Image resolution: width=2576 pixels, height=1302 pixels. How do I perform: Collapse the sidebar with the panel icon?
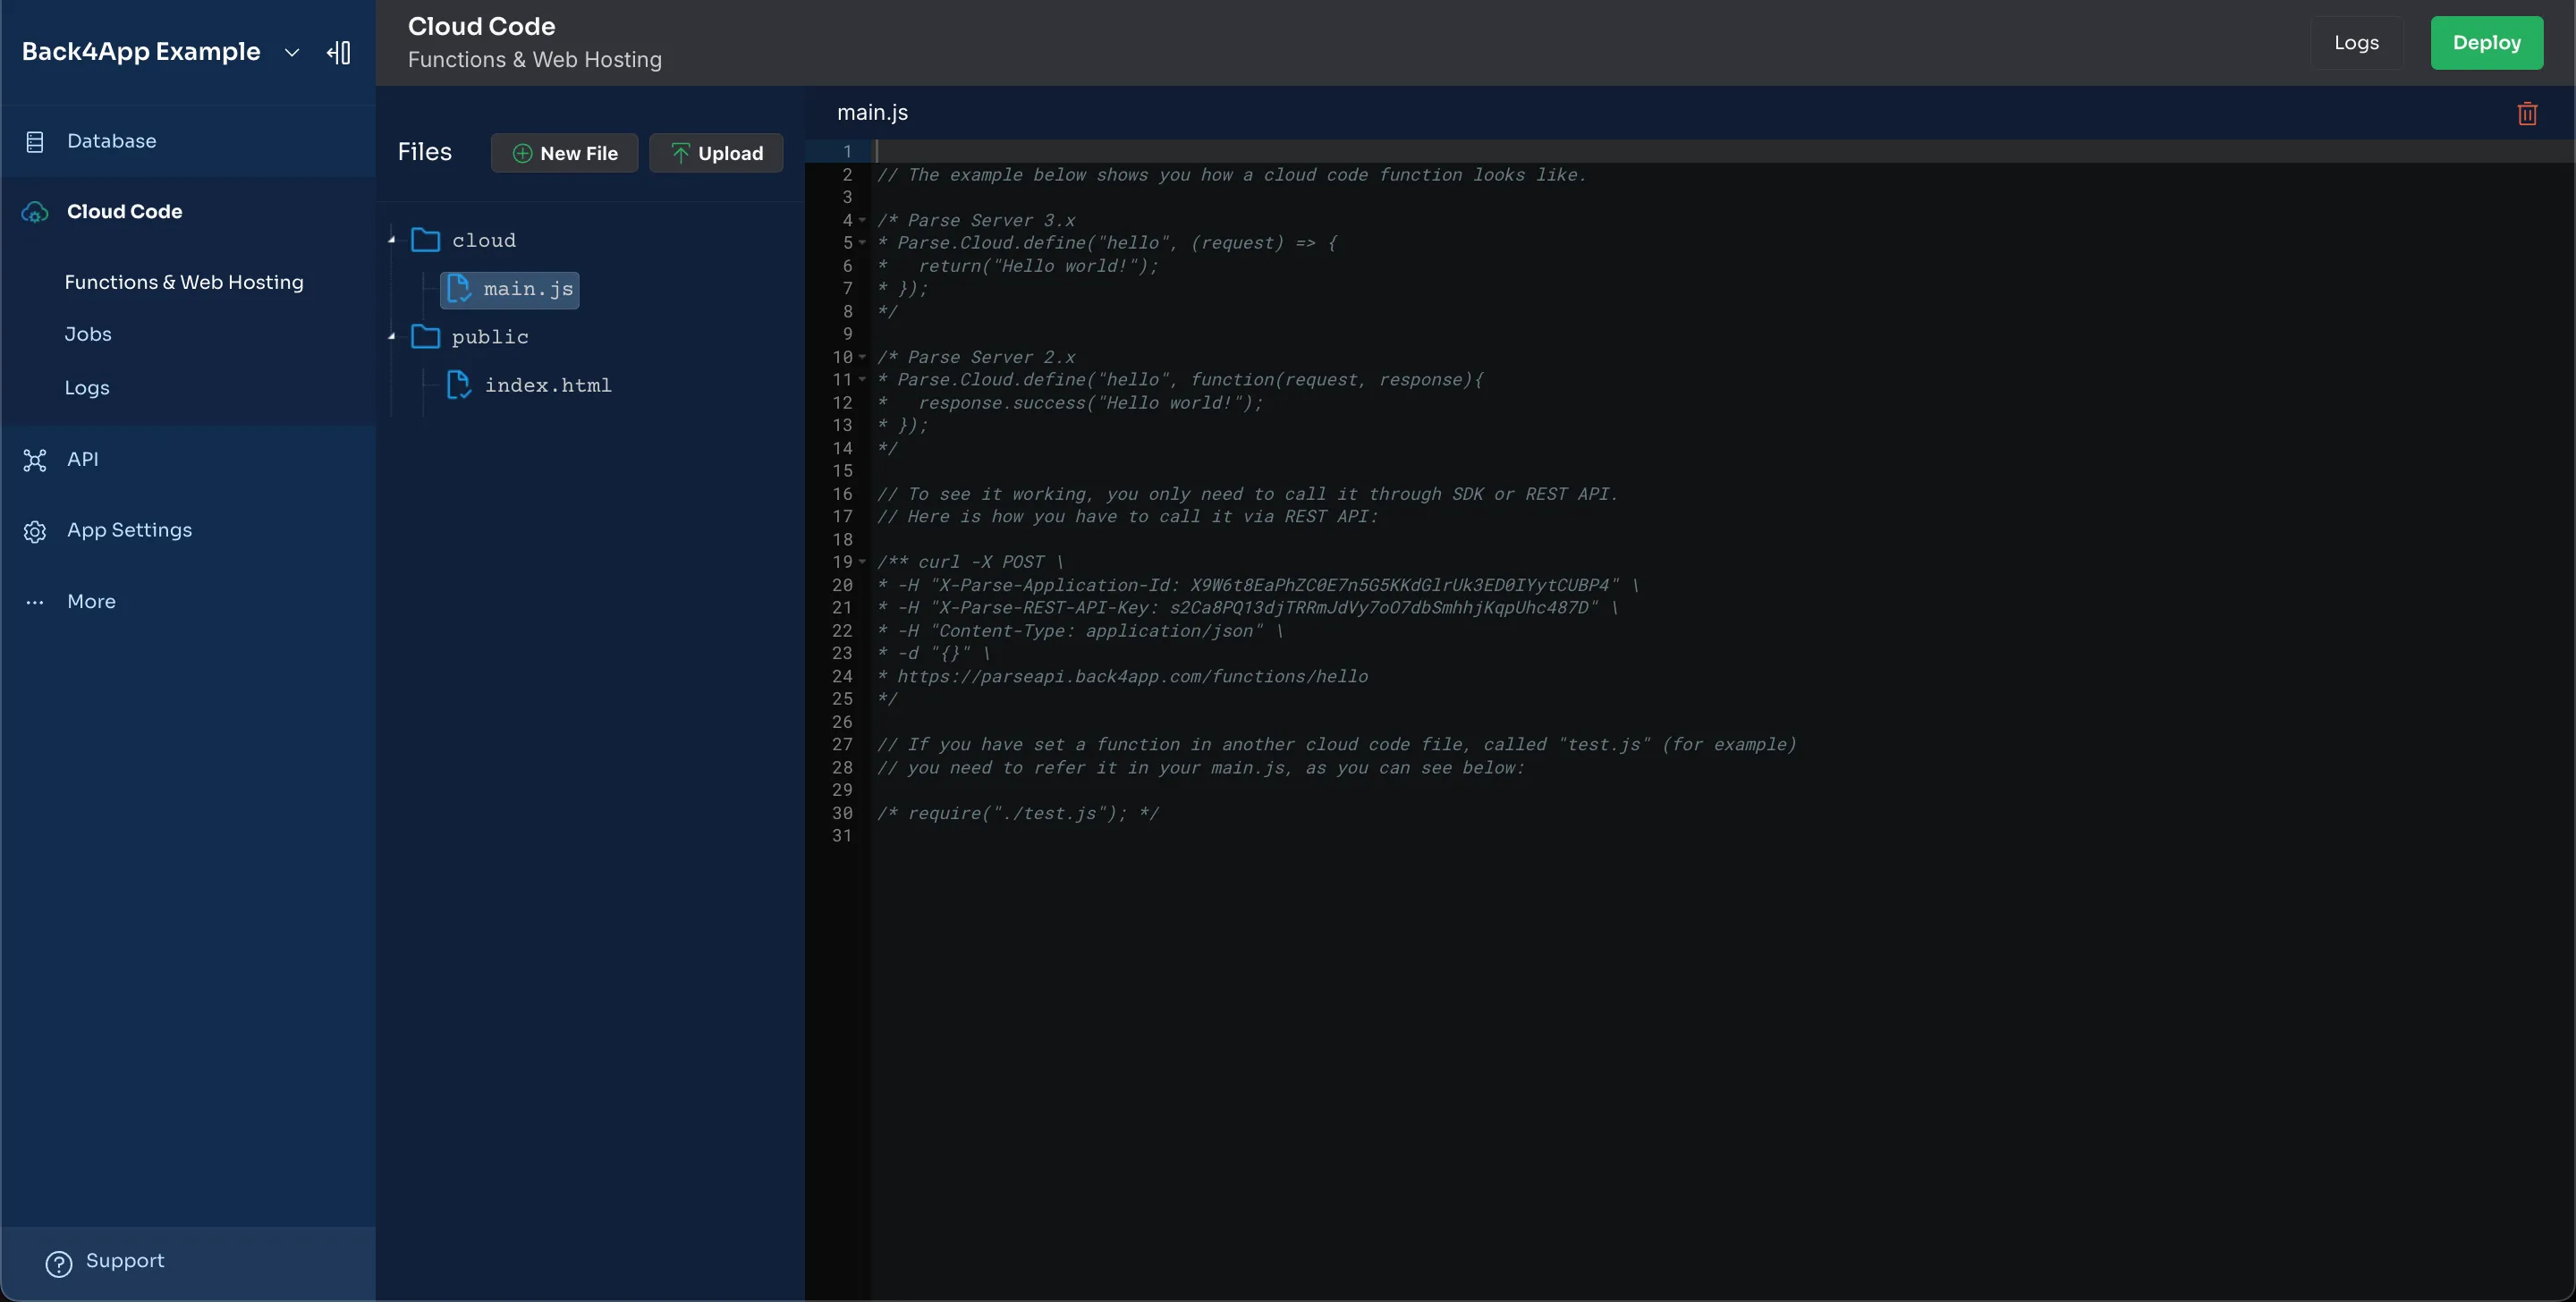[339, 52]
